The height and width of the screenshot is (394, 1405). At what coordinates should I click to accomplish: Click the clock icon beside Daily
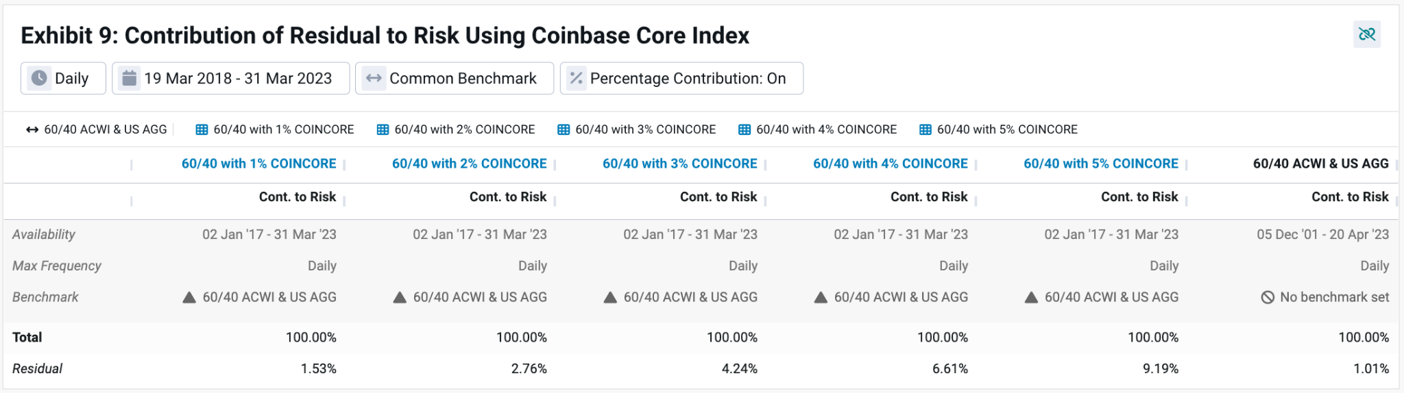39,78
